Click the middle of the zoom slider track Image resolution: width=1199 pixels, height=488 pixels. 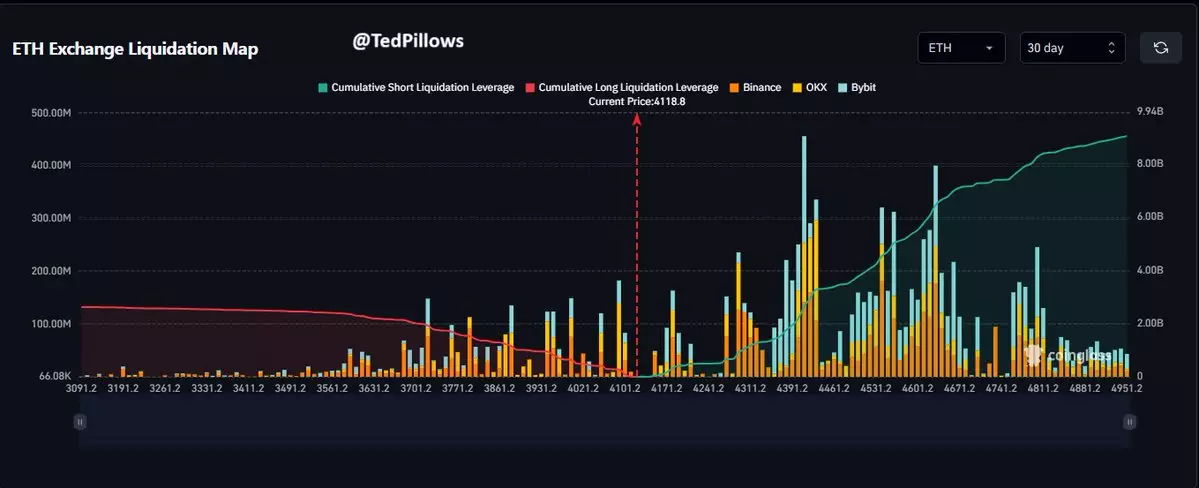pos(604,422)
